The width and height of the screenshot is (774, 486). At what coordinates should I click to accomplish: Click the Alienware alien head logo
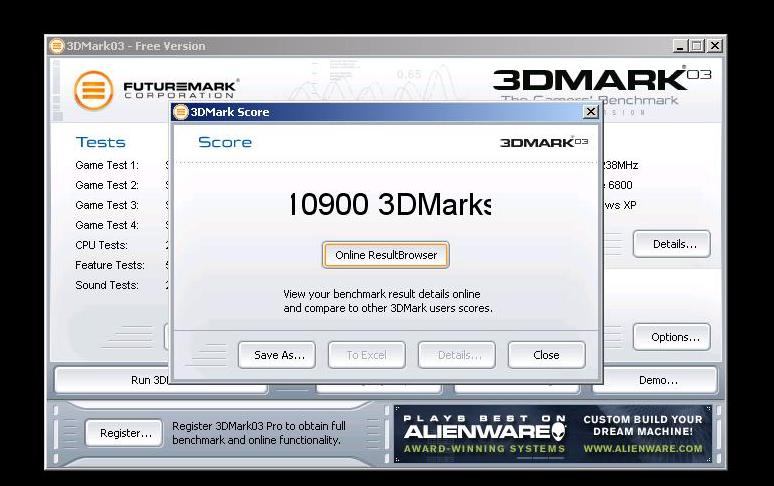[559, 432]
